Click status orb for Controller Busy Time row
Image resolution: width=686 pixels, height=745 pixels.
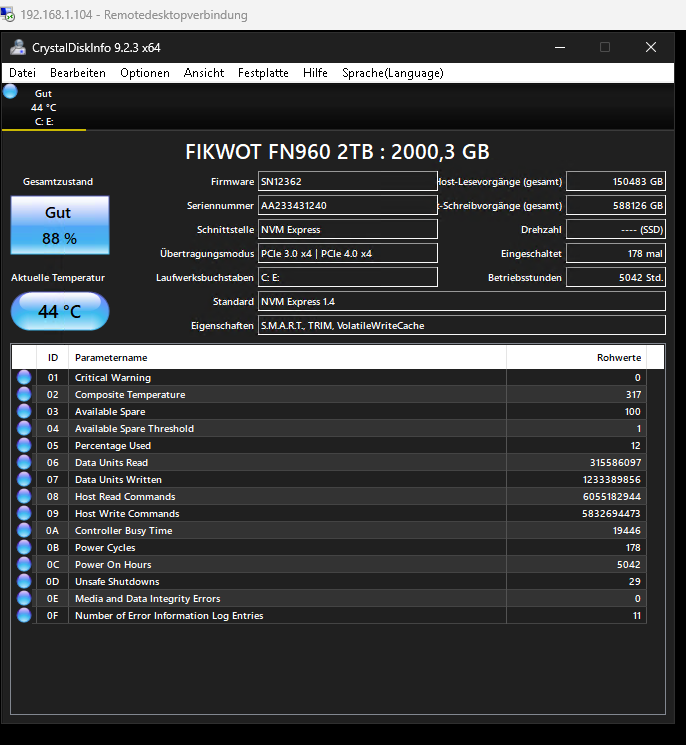[x=24, y=531]
